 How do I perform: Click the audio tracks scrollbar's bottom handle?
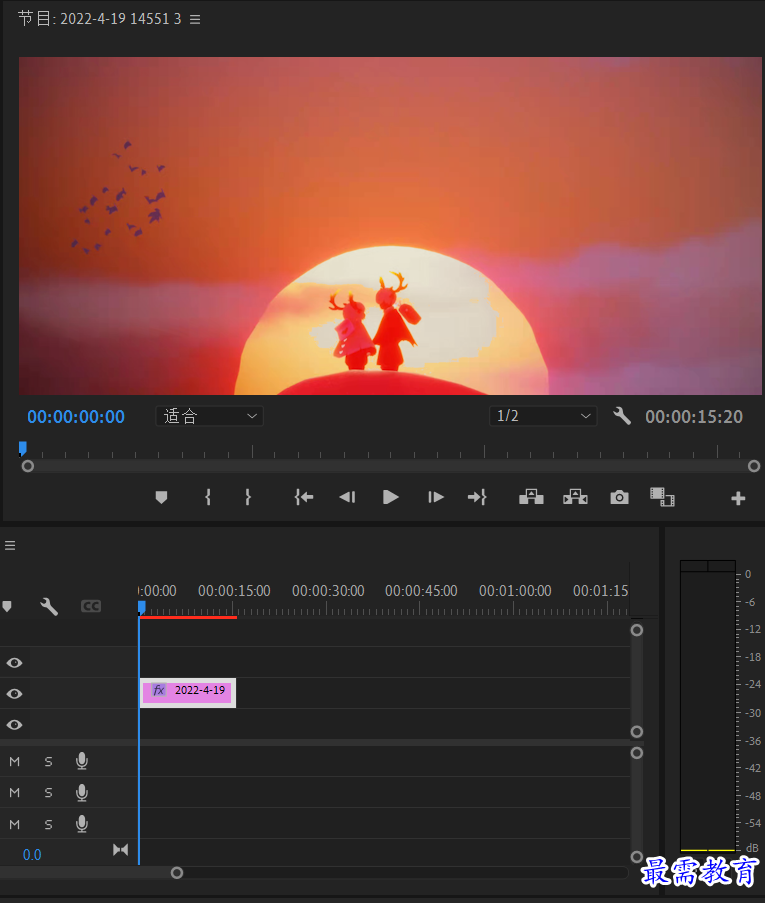coord(637,857)
